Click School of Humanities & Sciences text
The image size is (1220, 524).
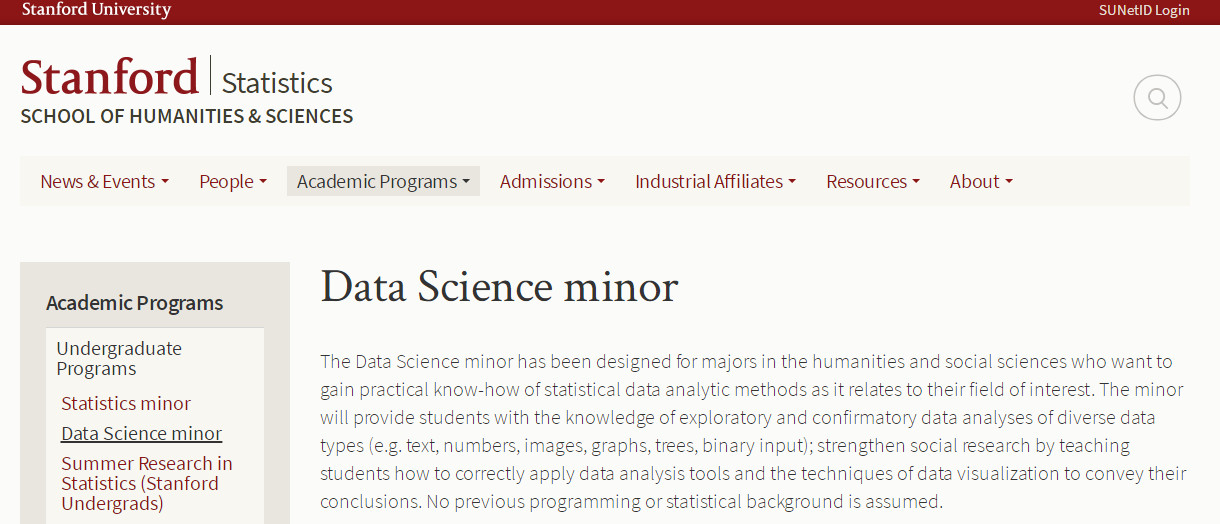click(187, 116)
